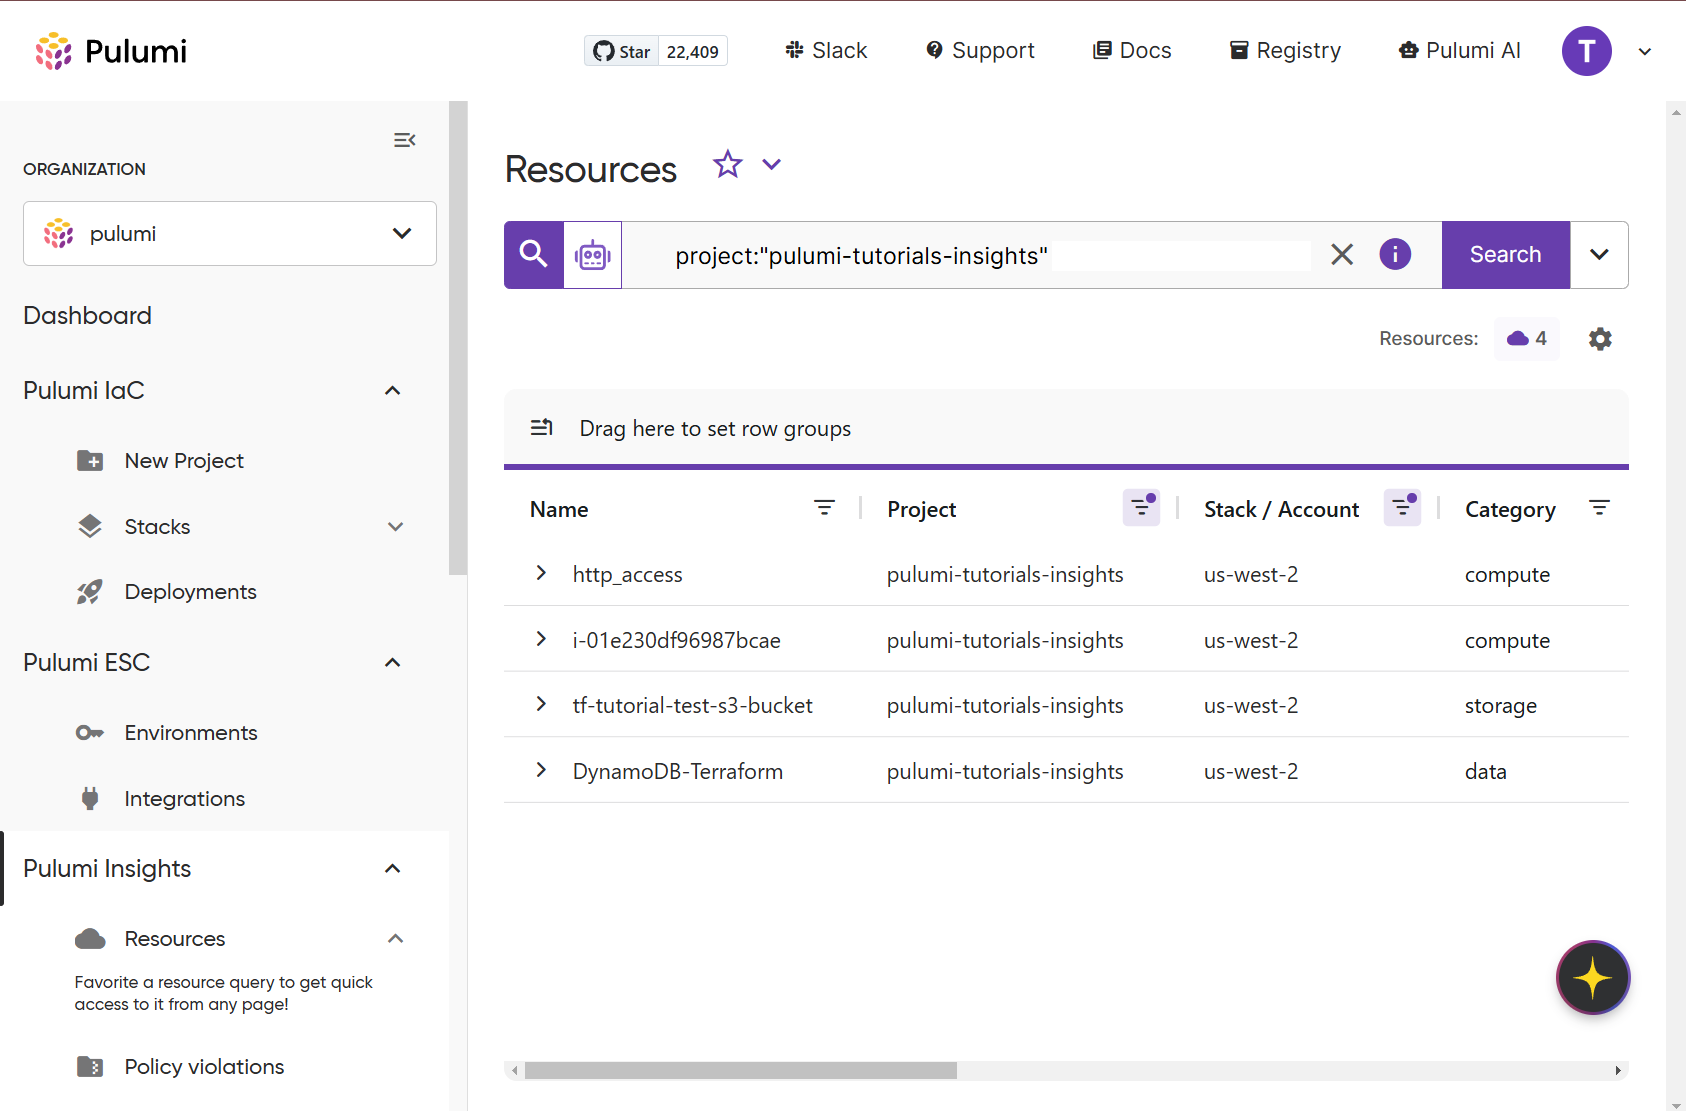Expand the http_access resource row
This screenshot has height=1111, width=1686.
541,573
